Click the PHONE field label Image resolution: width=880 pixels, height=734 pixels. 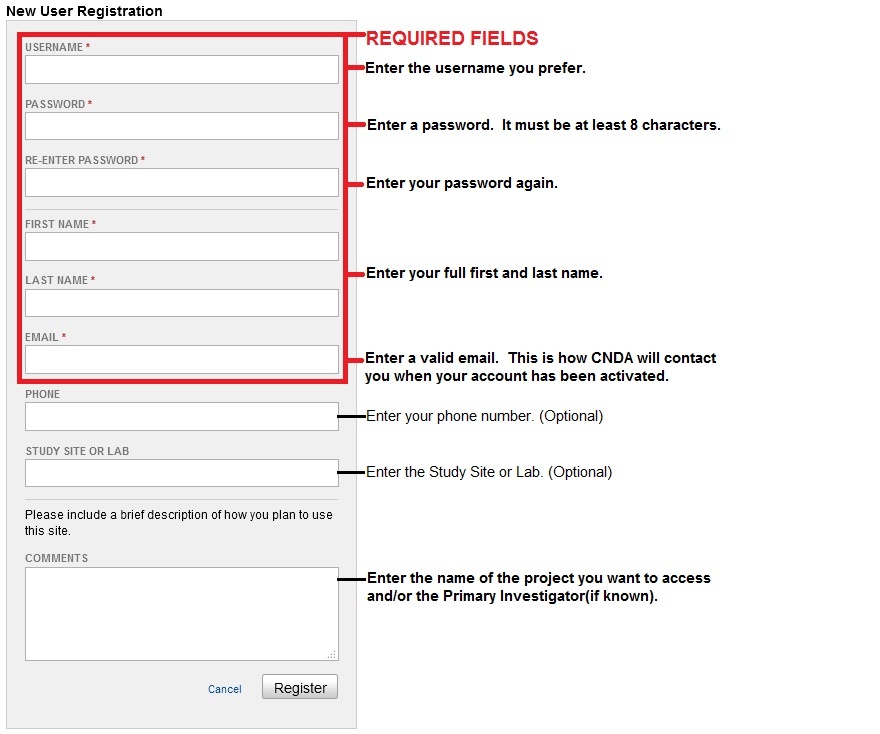point(42,394)
